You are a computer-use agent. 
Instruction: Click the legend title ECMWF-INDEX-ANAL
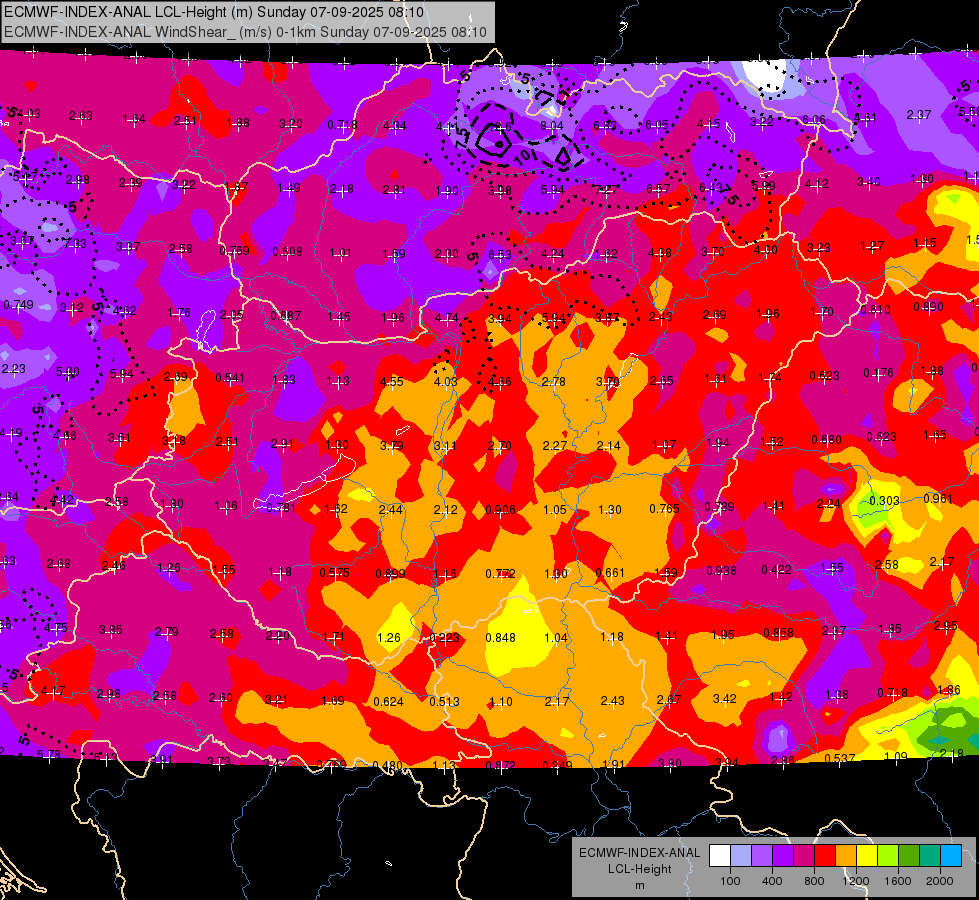coord(639,853)
